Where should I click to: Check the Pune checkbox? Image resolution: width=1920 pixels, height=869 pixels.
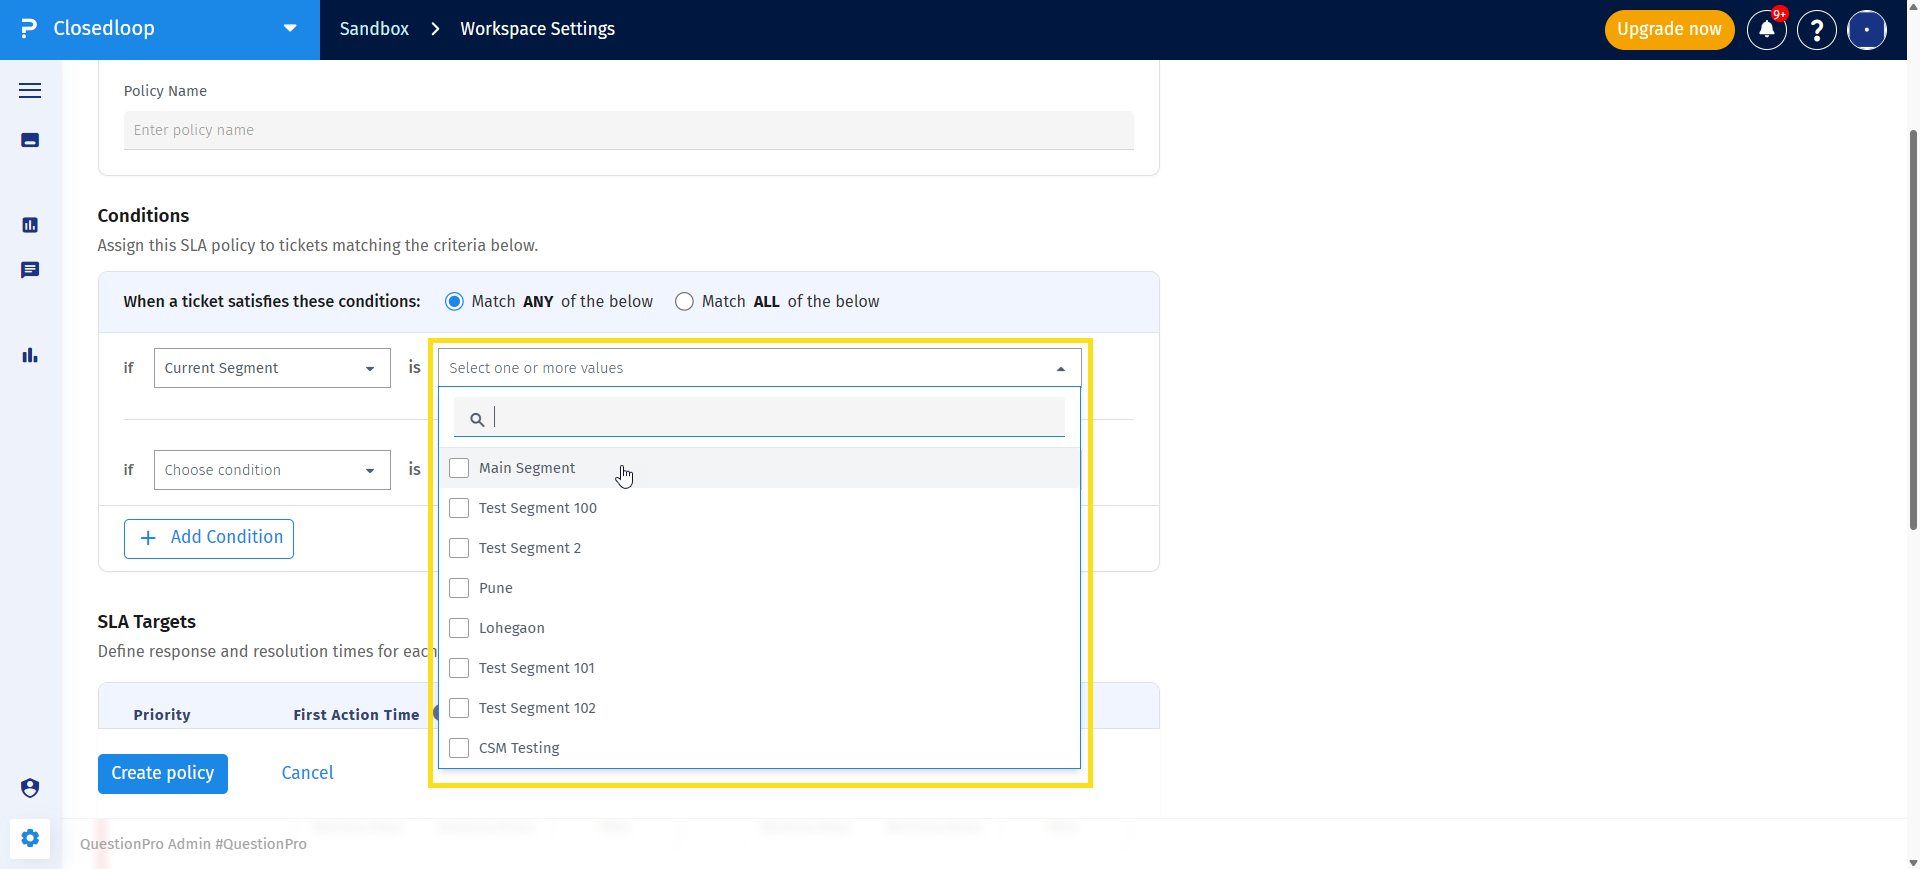459,588
